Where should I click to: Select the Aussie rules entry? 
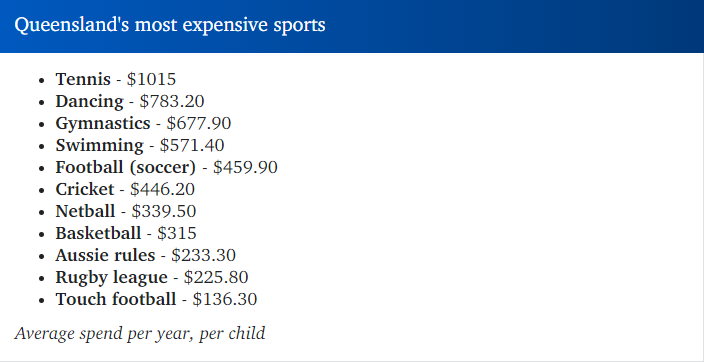(x=145, y=256)
